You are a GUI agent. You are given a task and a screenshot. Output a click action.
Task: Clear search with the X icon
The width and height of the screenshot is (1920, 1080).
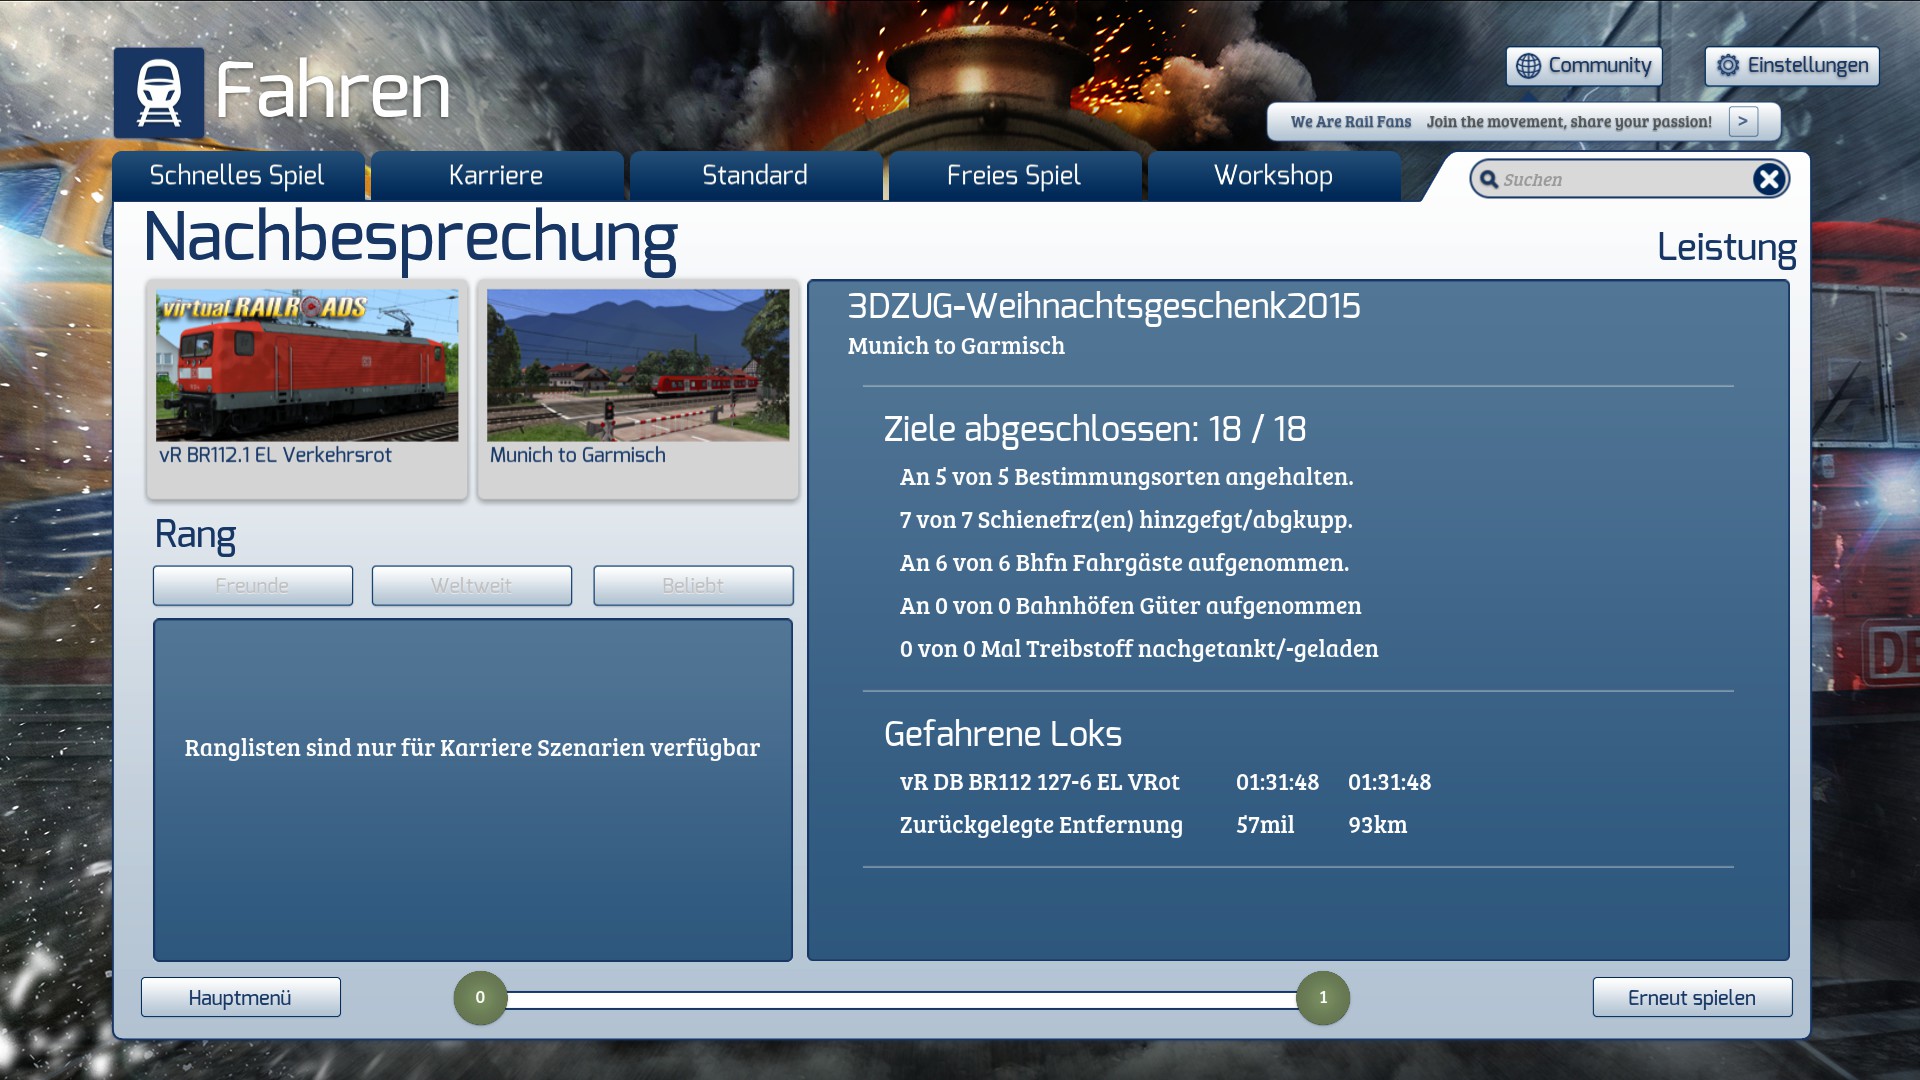[1768, 179]
